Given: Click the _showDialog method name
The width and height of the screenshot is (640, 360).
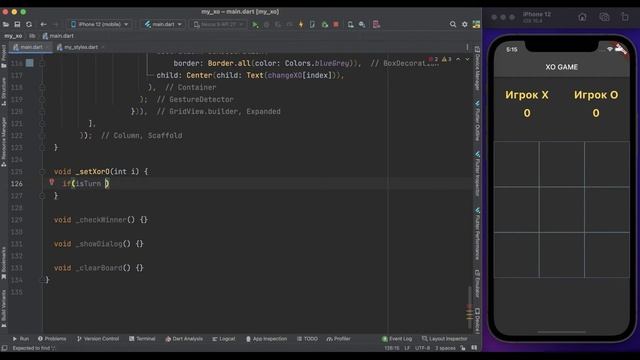Looking at the screenshot, I should coord(99,244).
